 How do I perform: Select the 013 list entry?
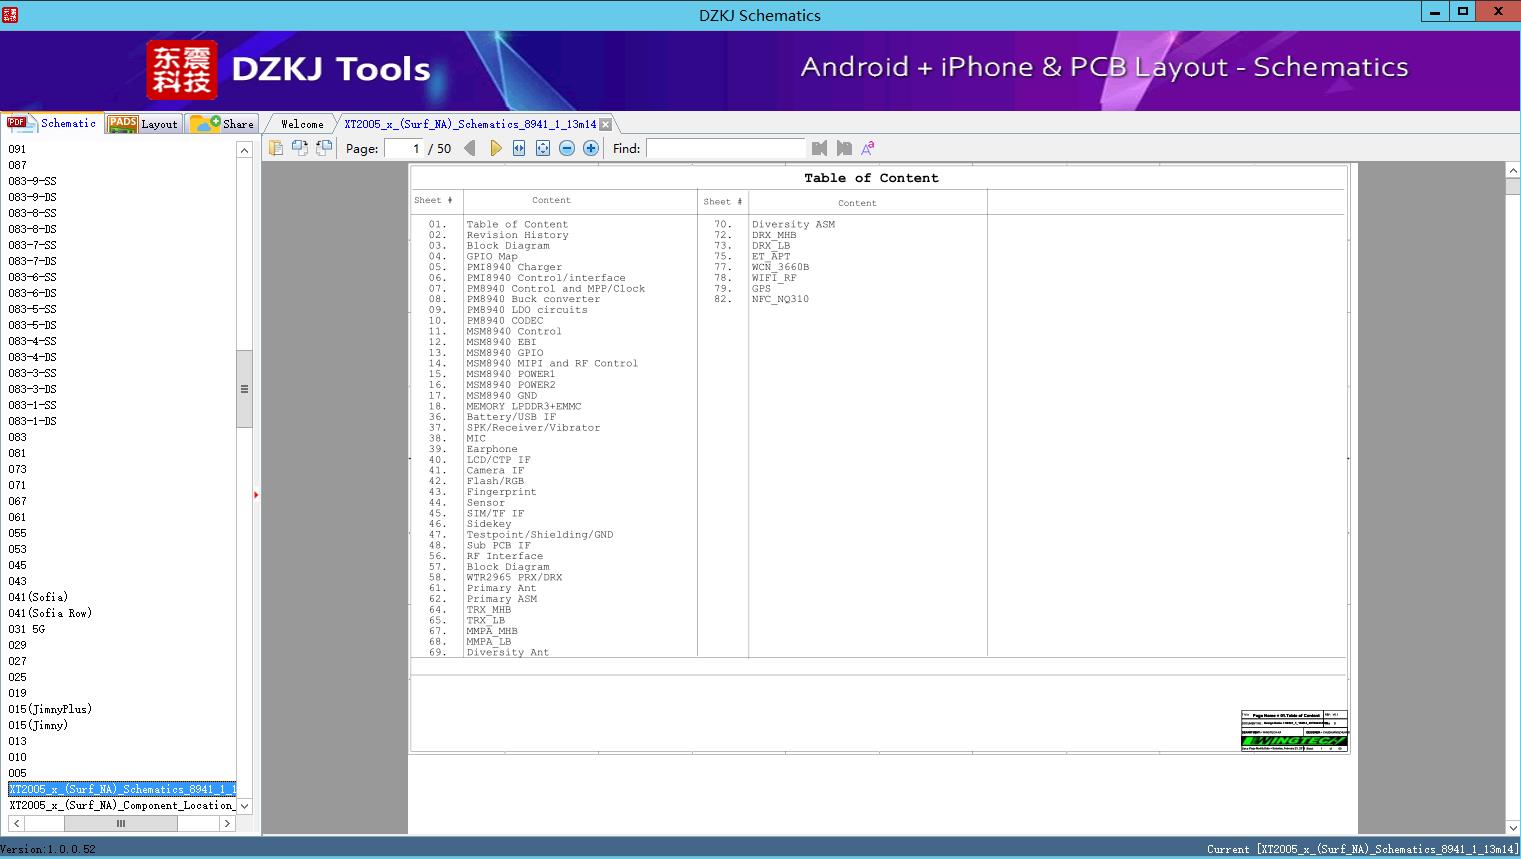tap(17, 741)
